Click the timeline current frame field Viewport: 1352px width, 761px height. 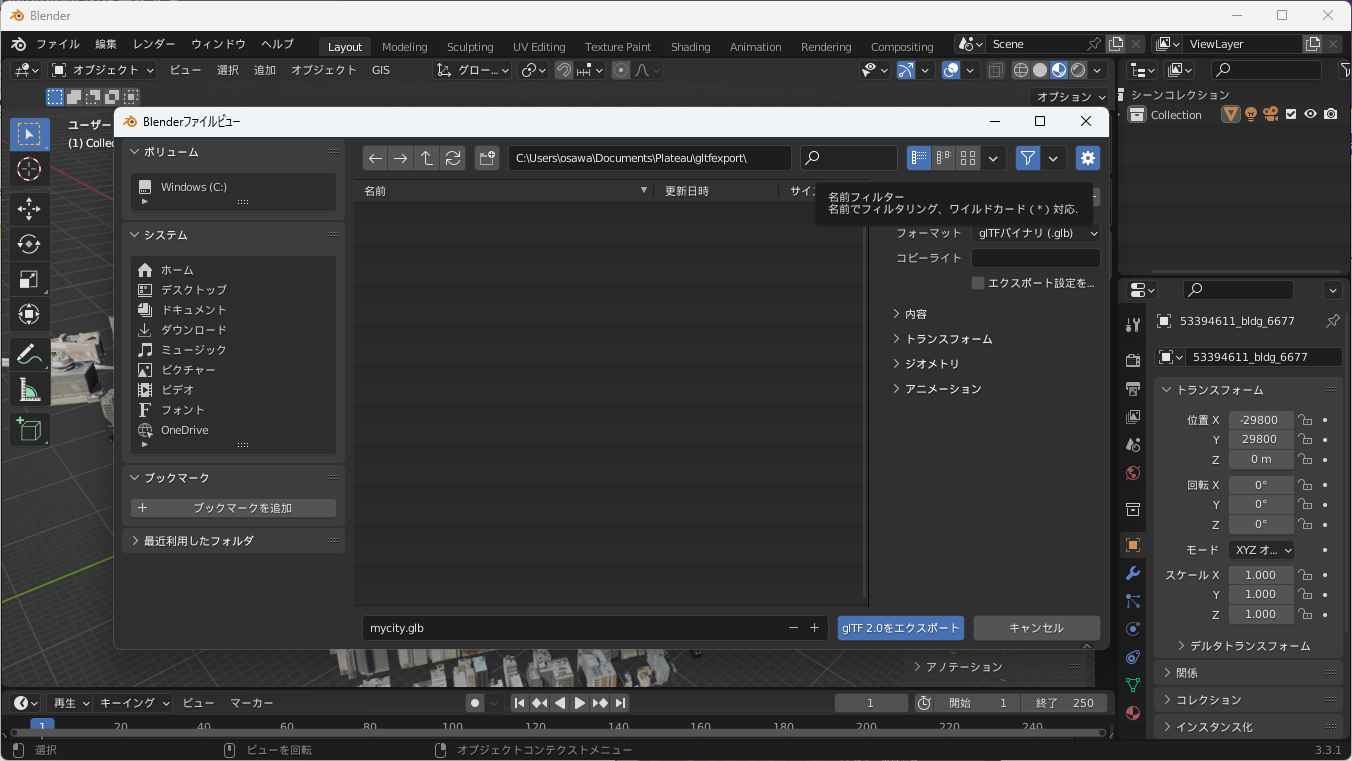coord(871,703)
